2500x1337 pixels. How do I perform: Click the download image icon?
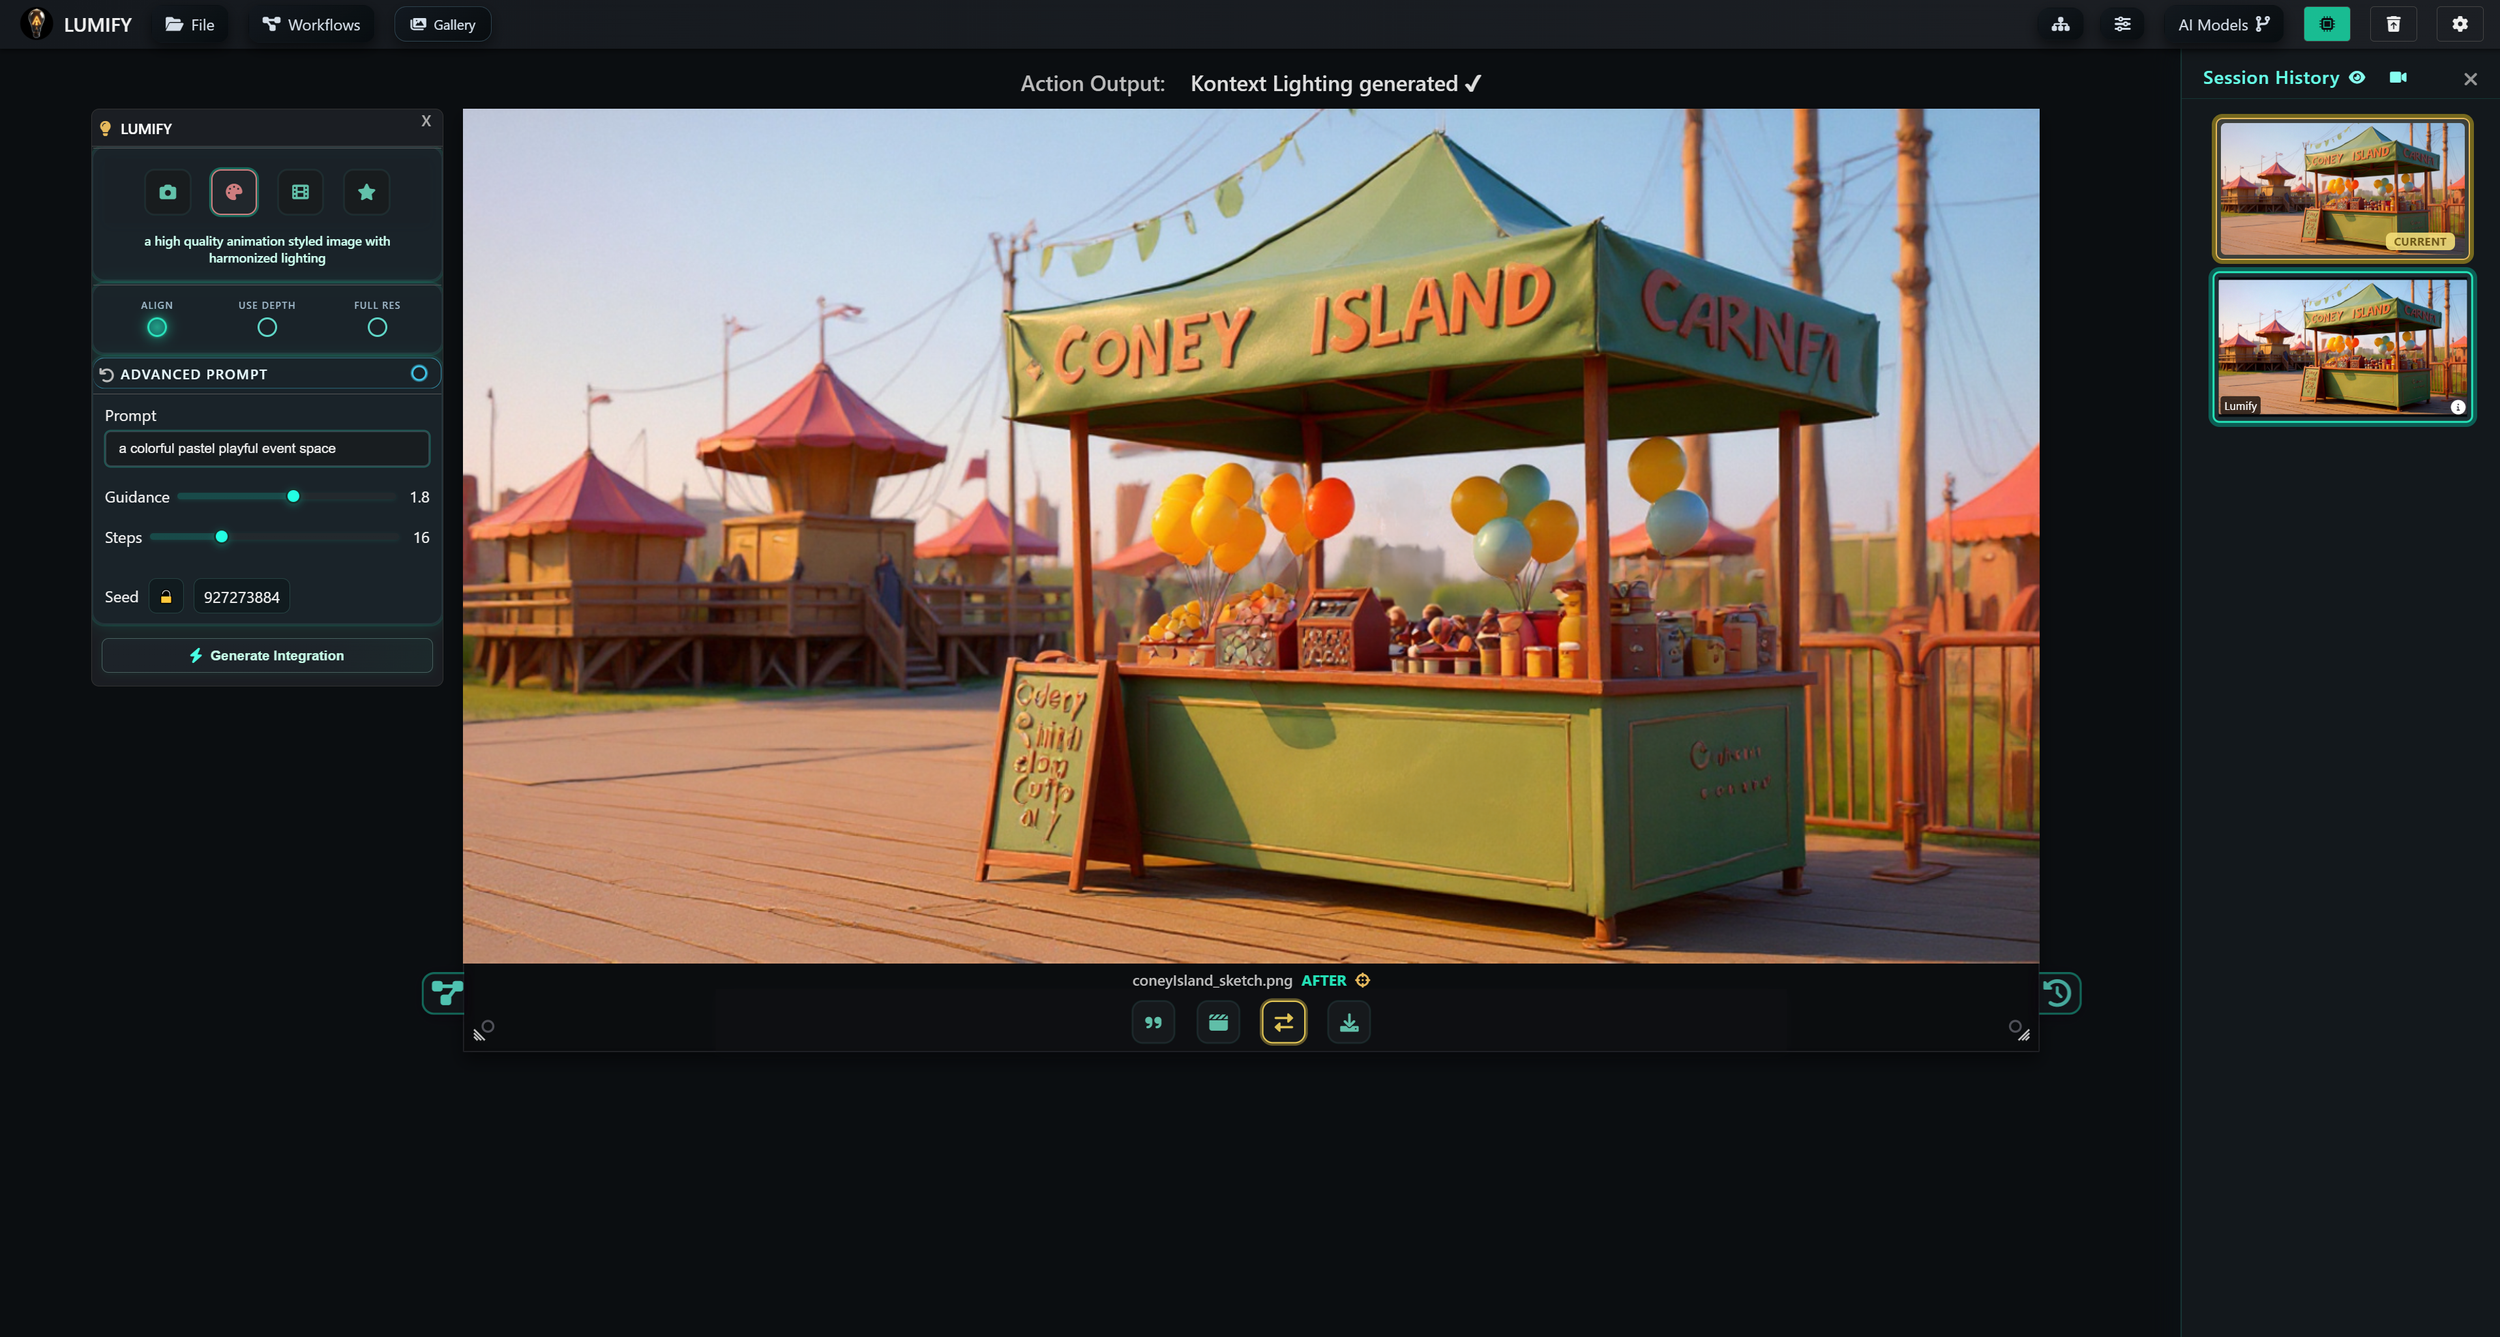pyautogui.click(x=1348, y=1022)
